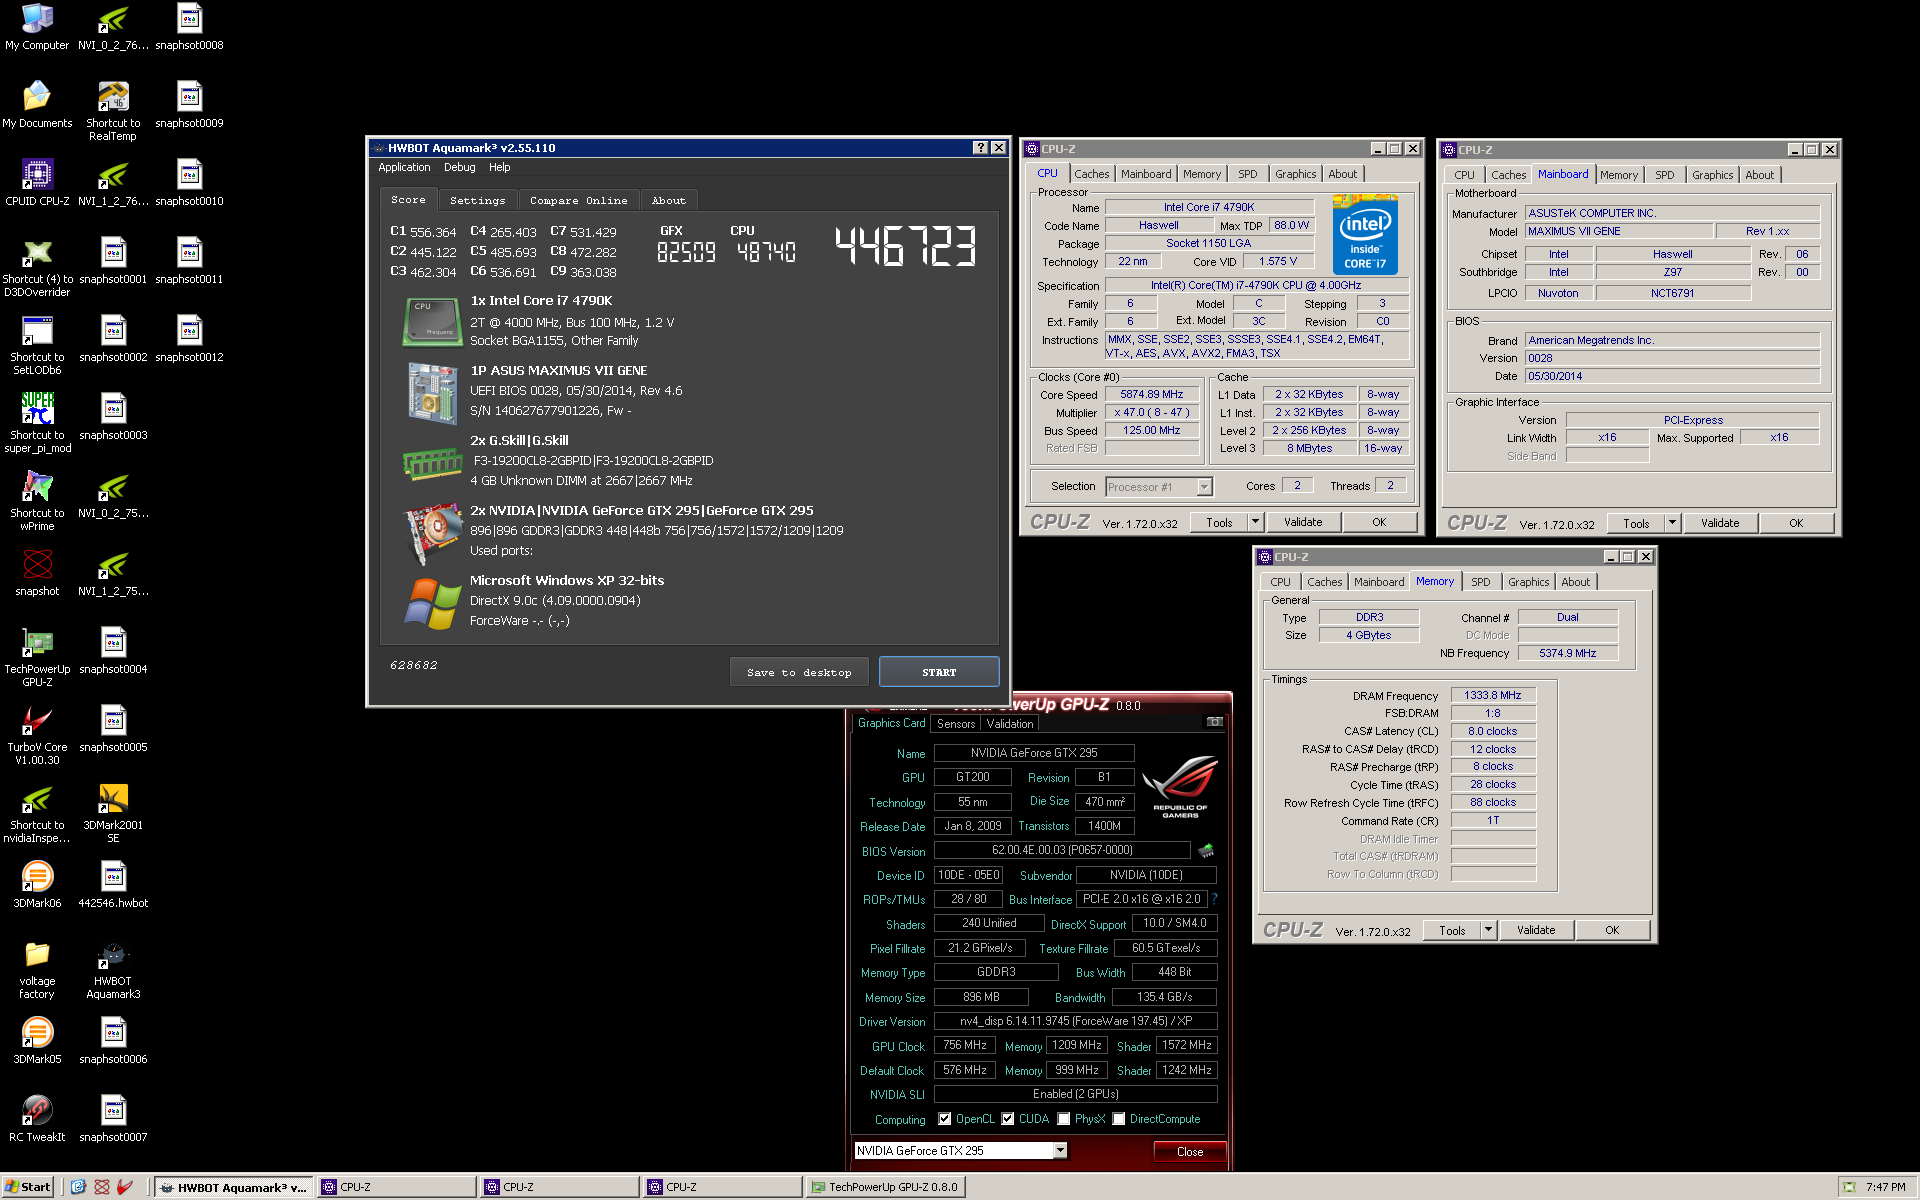Open the voltage factory folder

click(37, 968)
